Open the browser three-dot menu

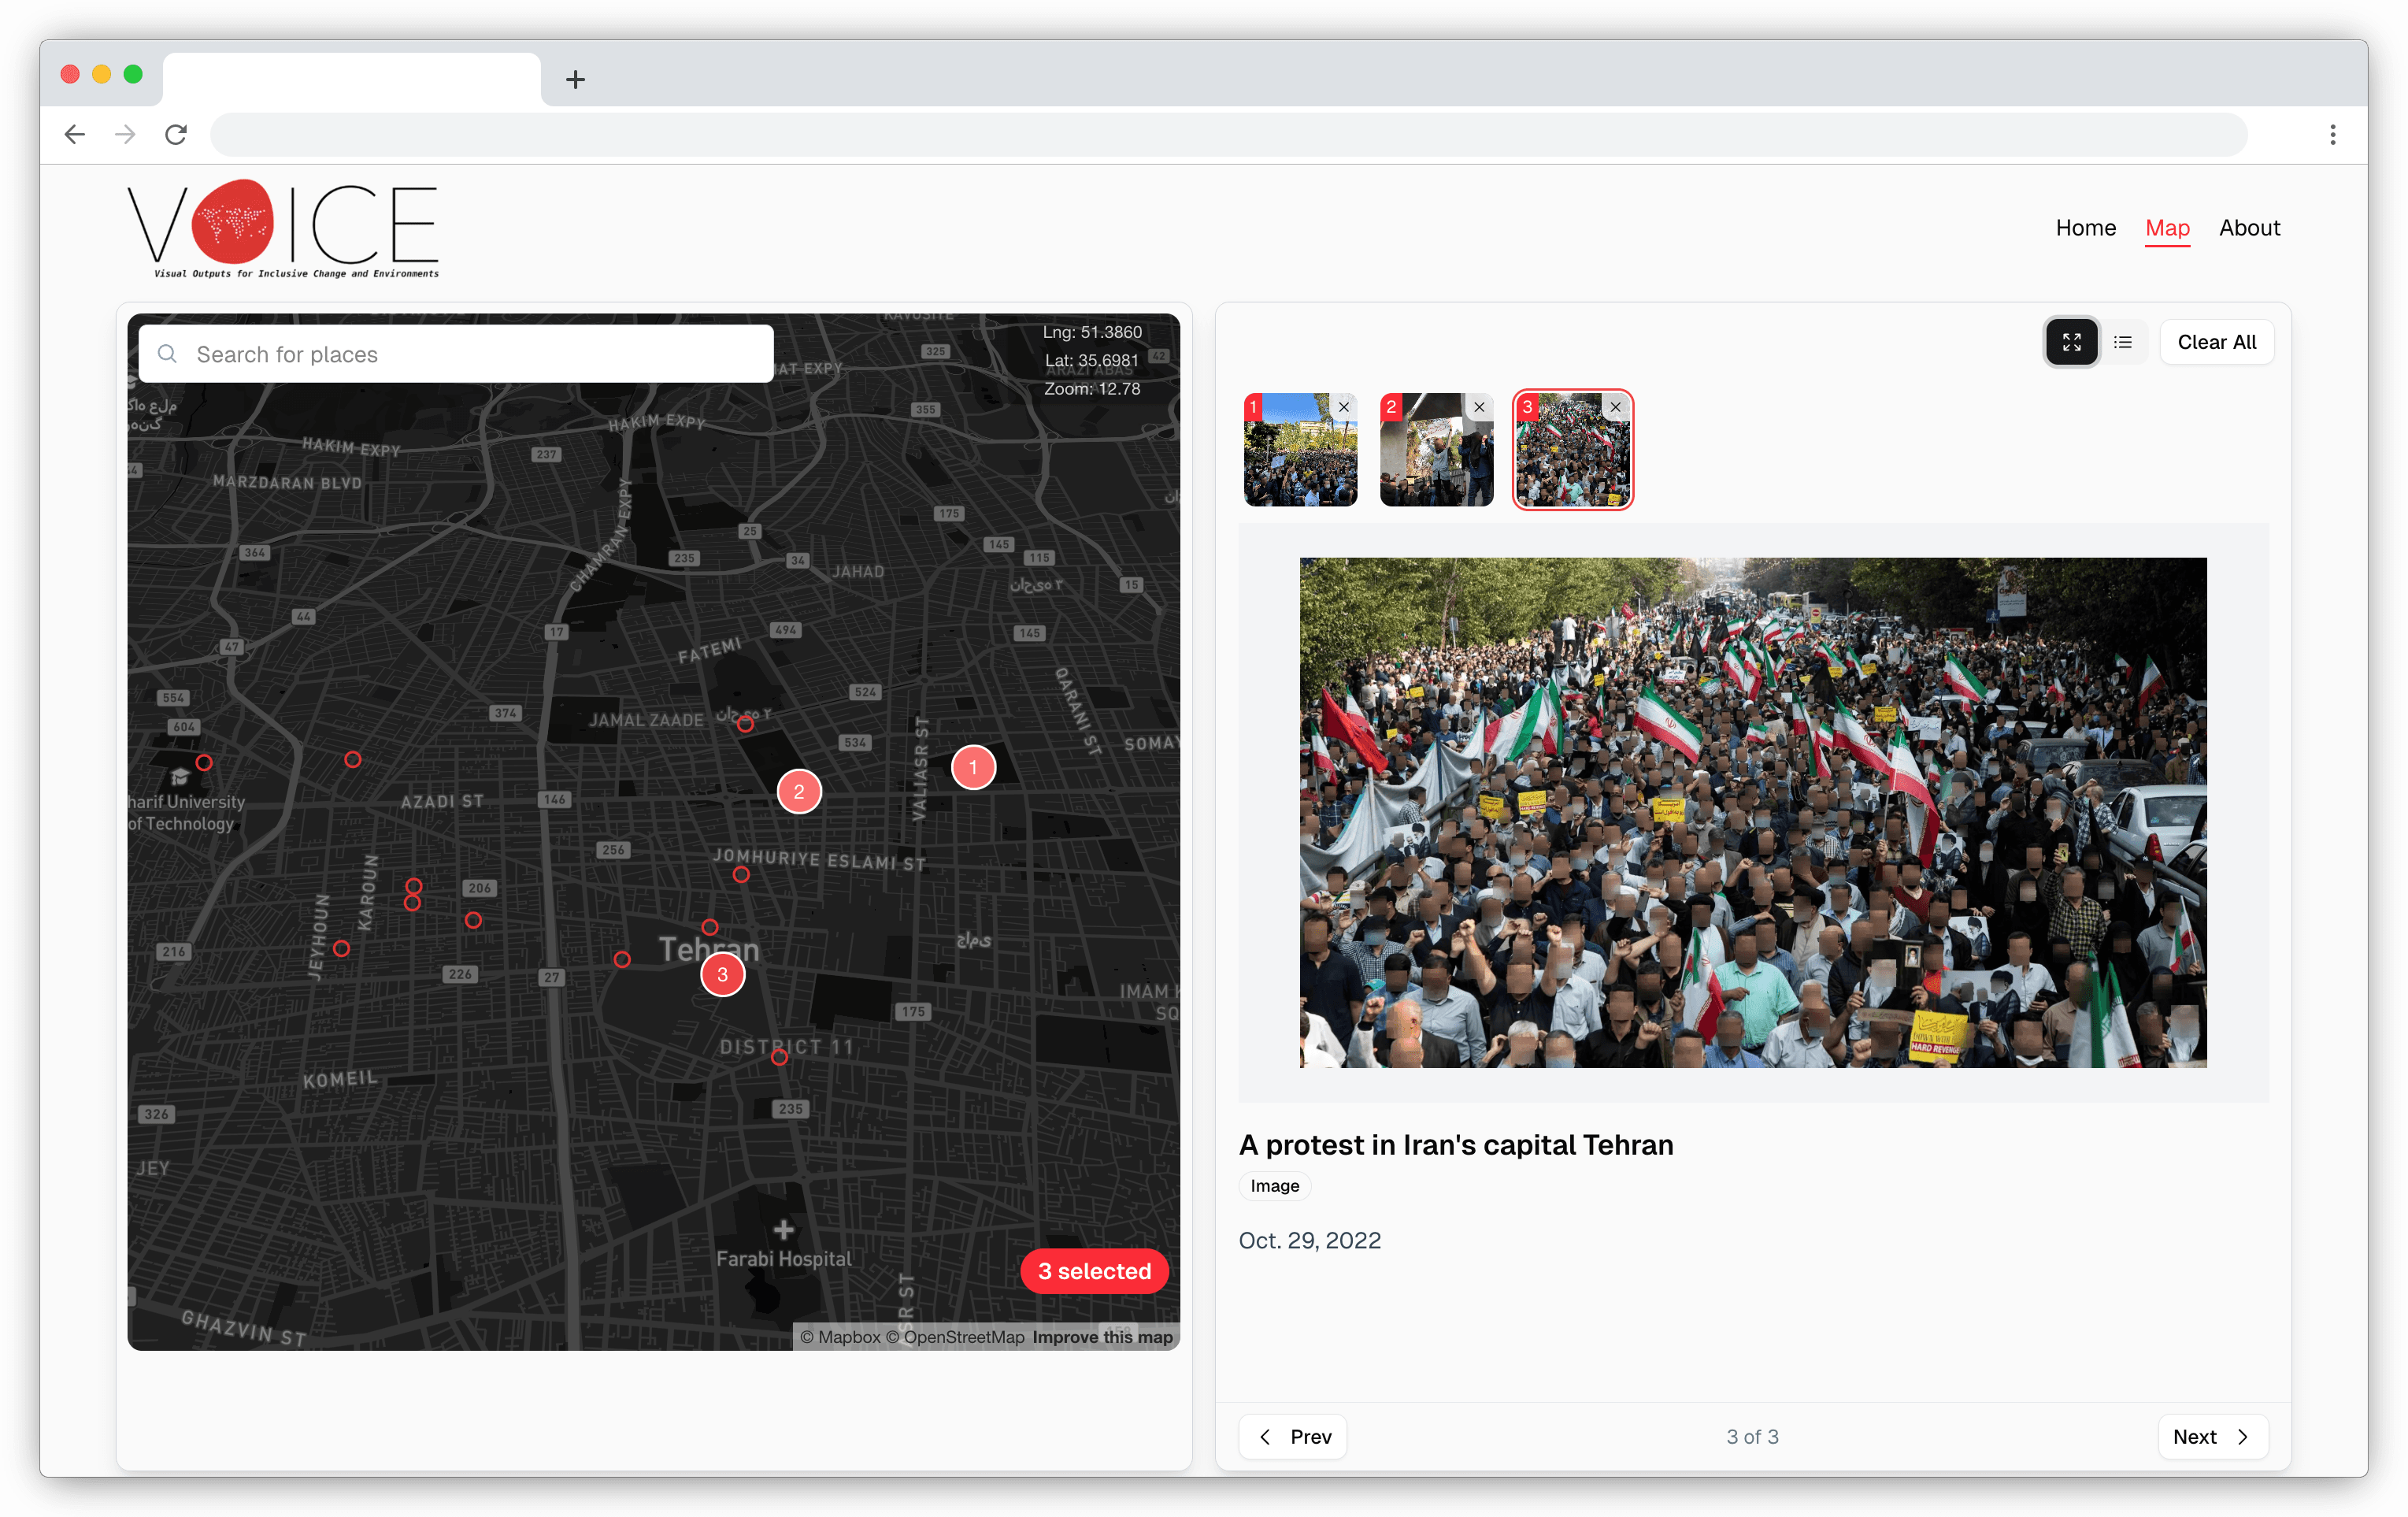pyautogui.click(x=2333, y=134)
